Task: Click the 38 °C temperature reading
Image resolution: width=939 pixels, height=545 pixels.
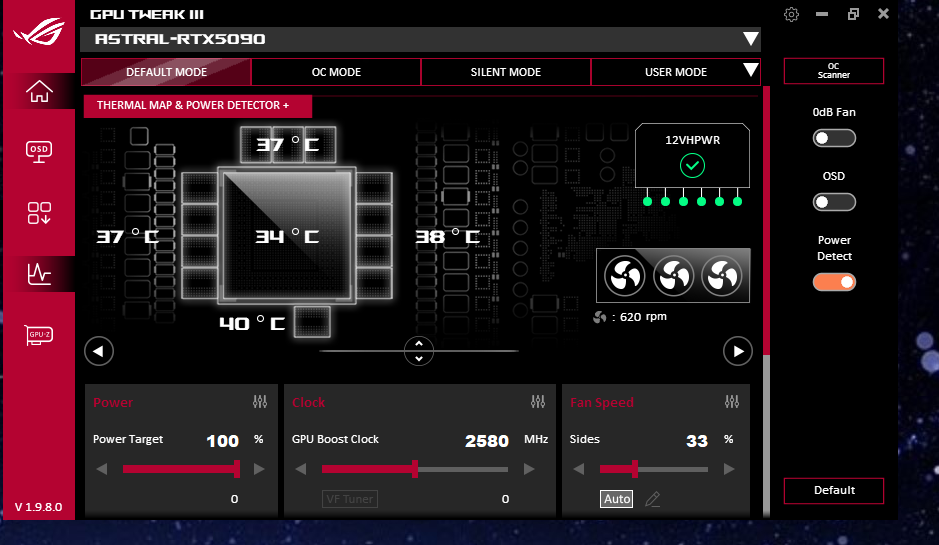Action: [x=448, y=237]
